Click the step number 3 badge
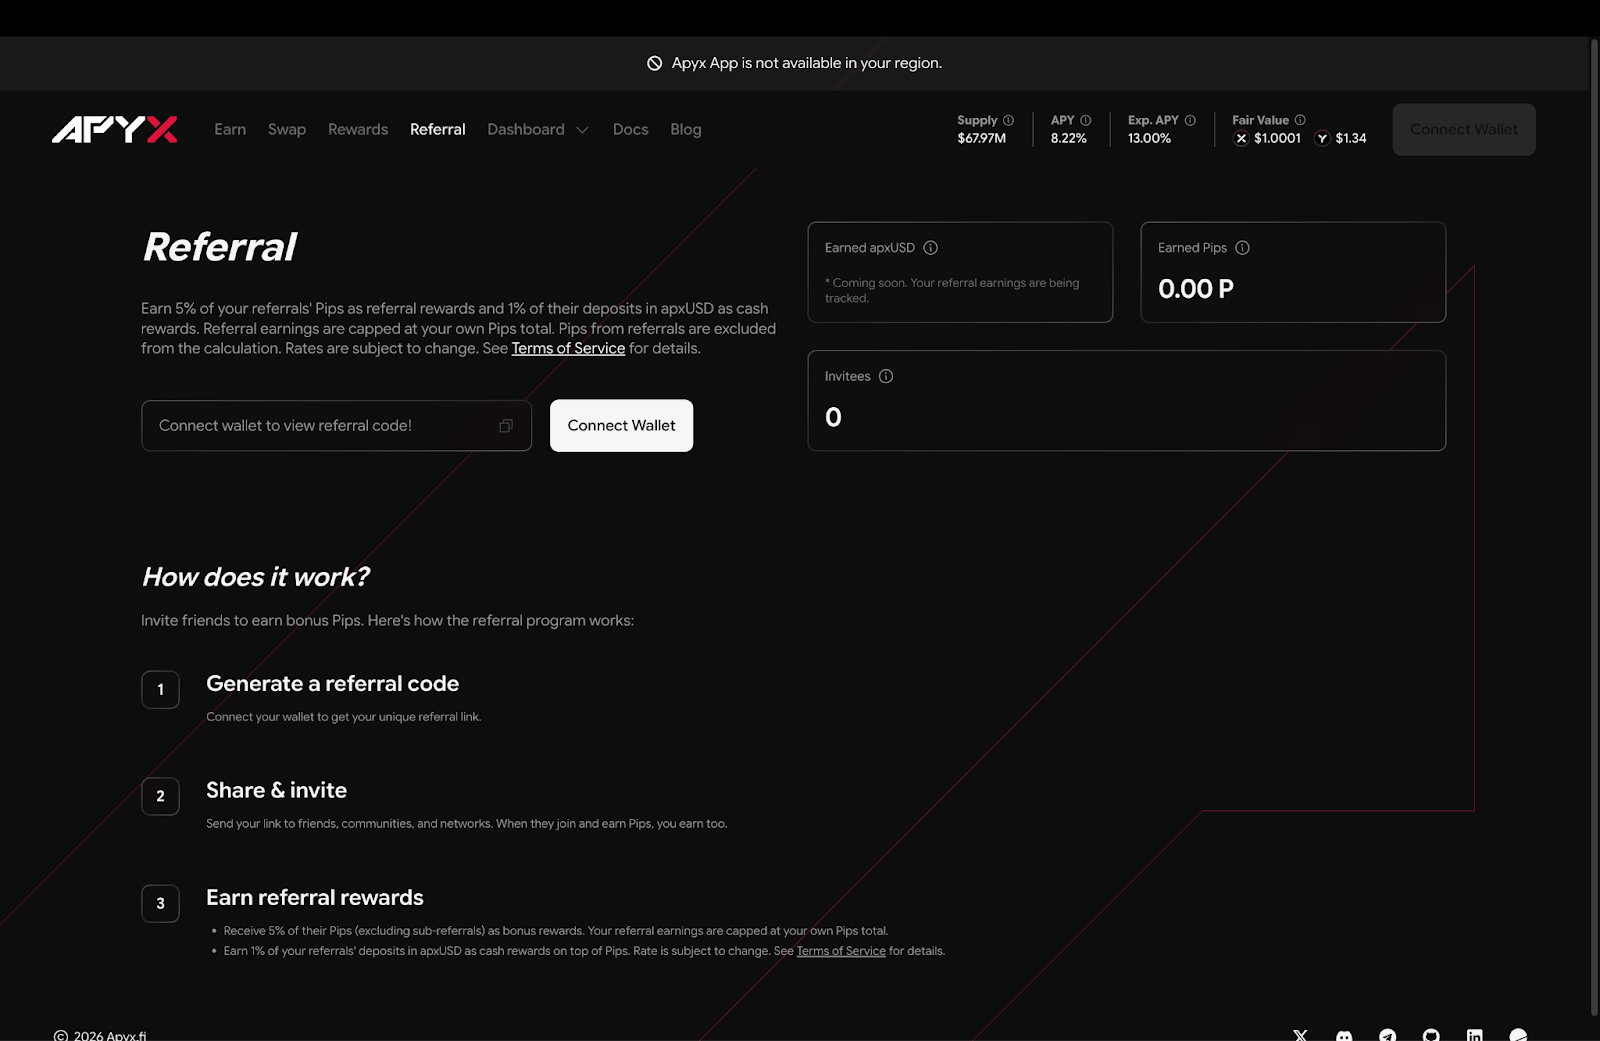The image size is (1600, 1041). coord(160,903)
